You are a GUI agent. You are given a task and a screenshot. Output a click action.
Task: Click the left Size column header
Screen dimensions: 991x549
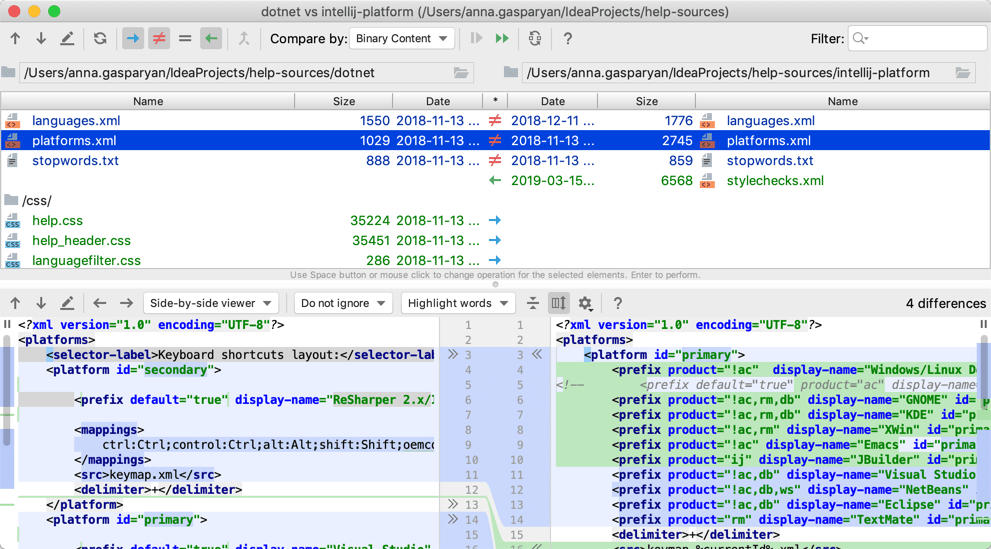pyautogui.click(x=343, y=101)
